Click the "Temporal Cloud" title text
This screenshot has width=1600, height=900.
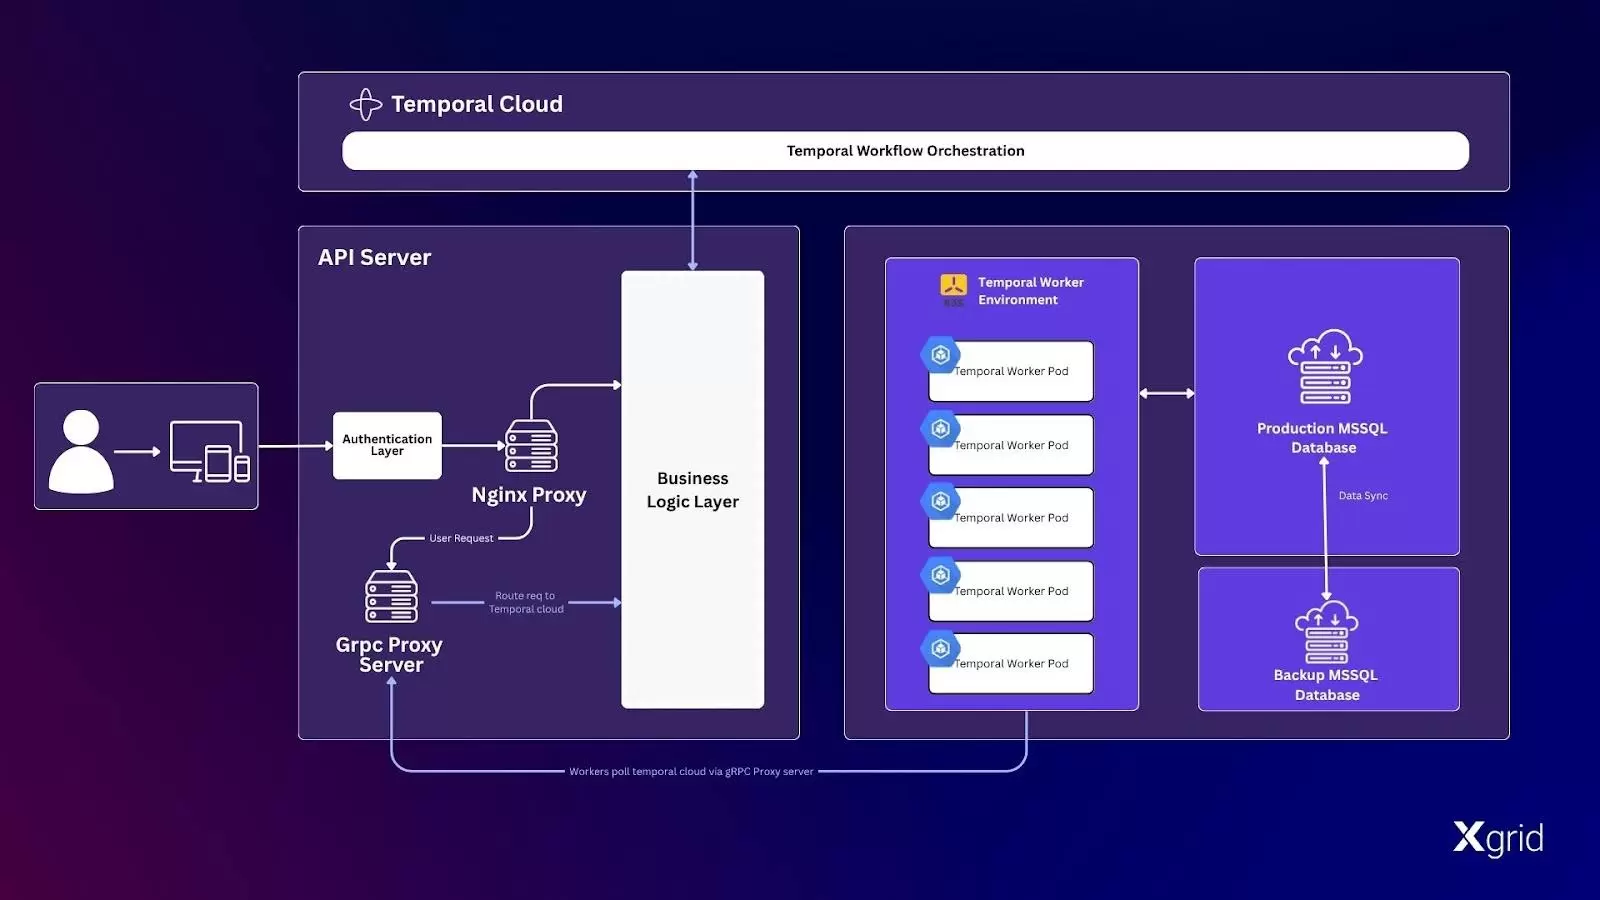pos(477,104)
